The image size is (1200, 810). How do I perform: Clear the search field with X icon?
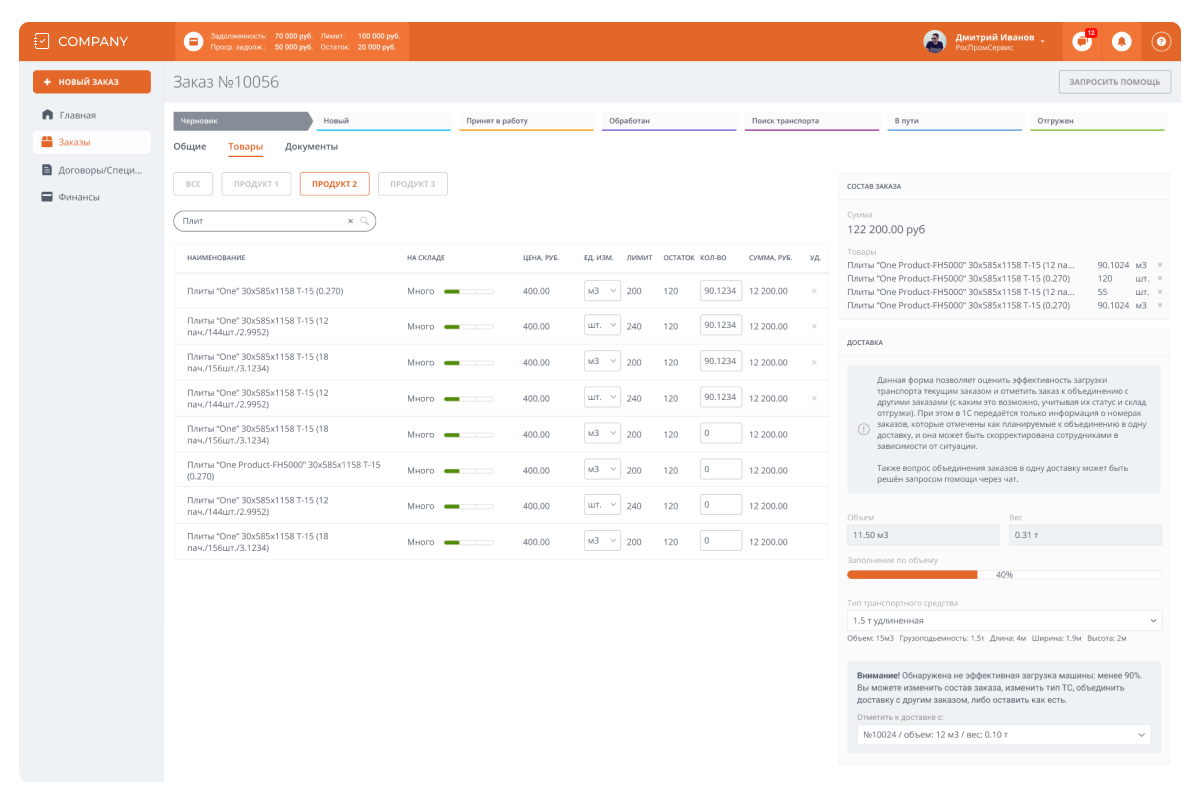[350, 221]
